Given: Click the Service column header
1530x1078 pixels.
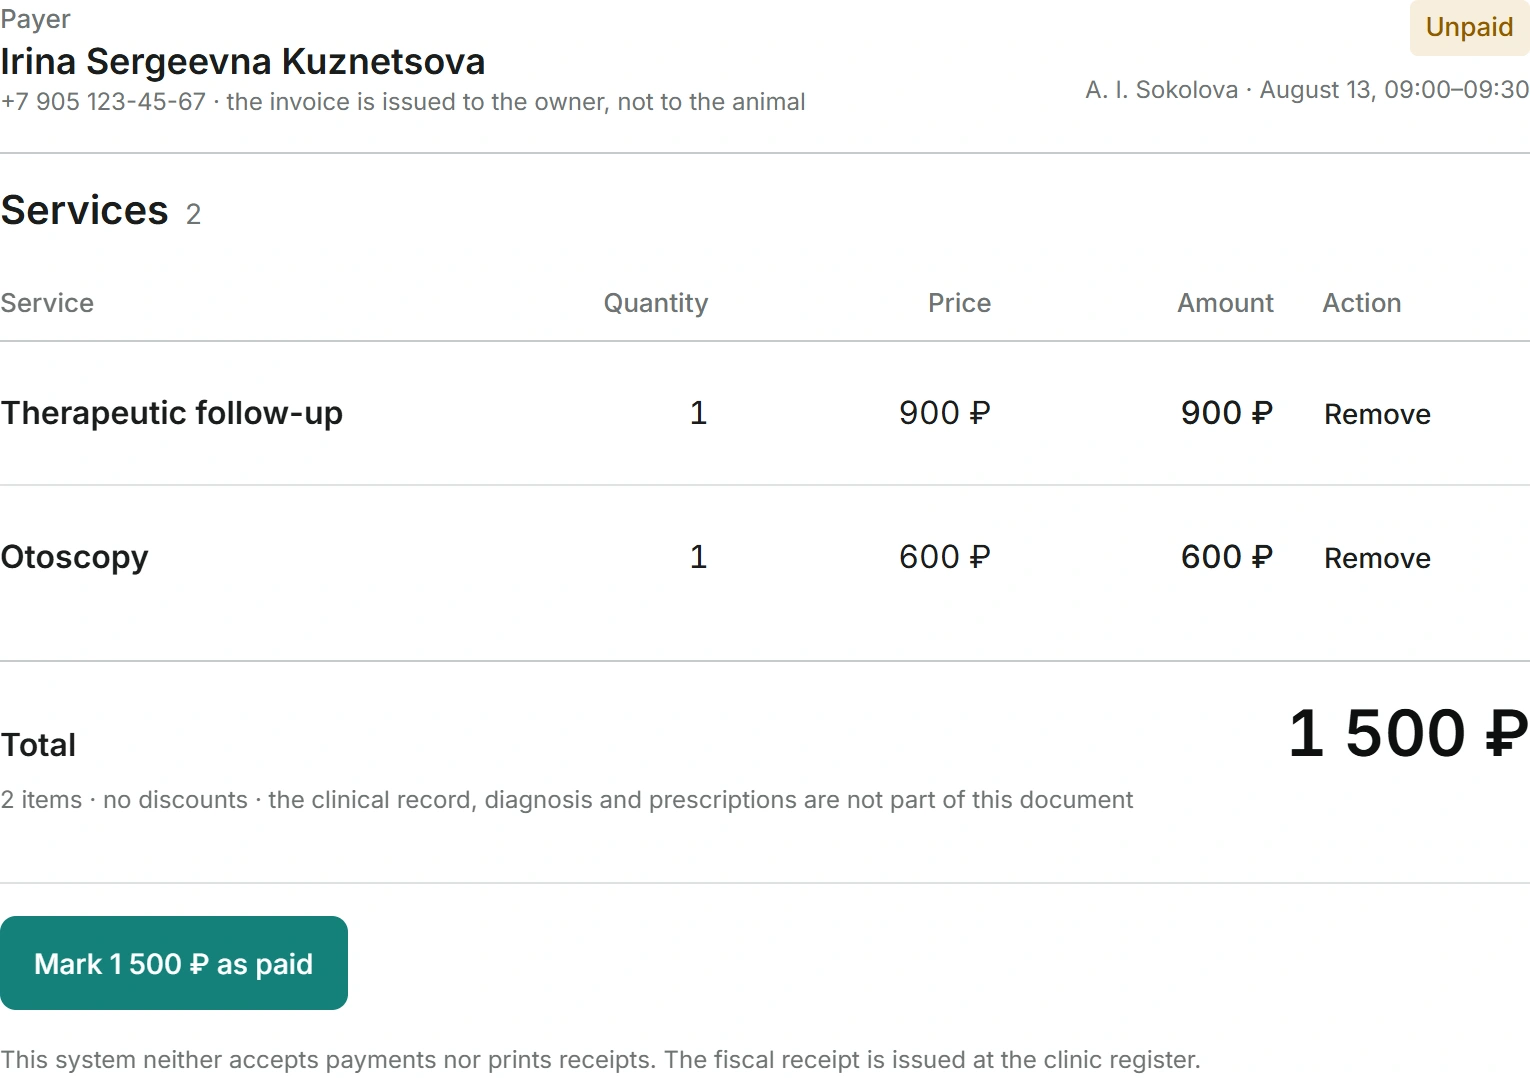Looking at the screenshot, I should 47,303.
